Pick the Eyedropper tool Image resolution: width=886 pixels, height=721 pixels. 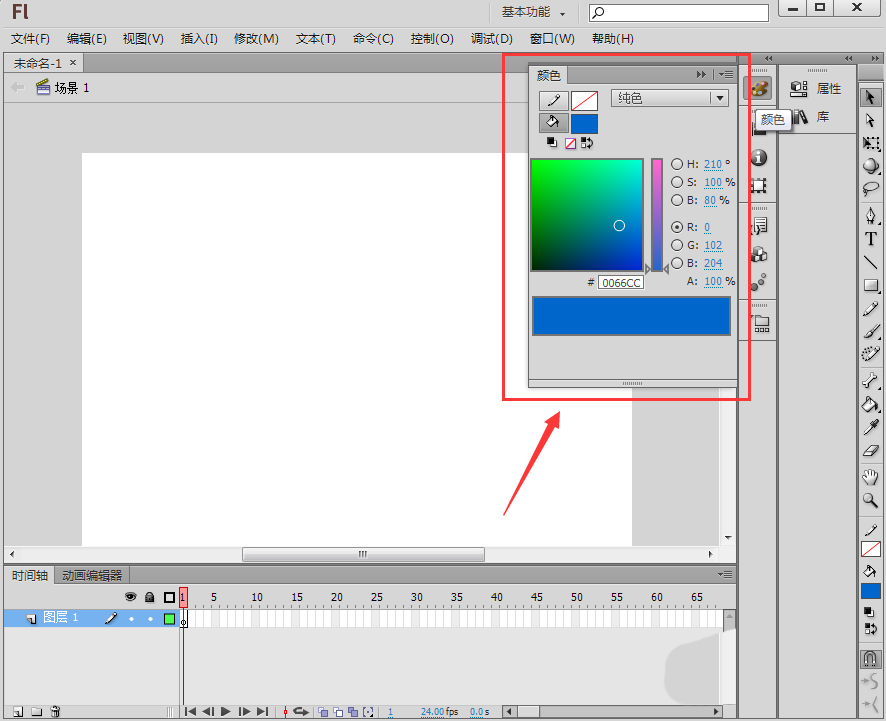pyautogui.click(x=871, y=427)
